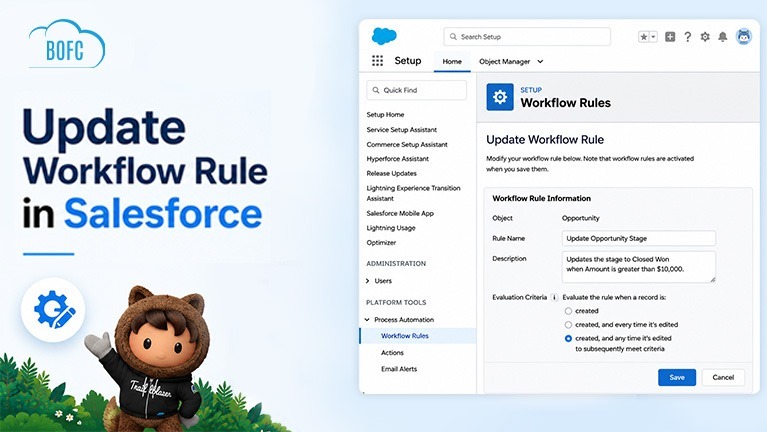The height and width of the screenshot is (432, 767).
Task: Collapse the Process Automation section
Action: (x=367, y=319)
